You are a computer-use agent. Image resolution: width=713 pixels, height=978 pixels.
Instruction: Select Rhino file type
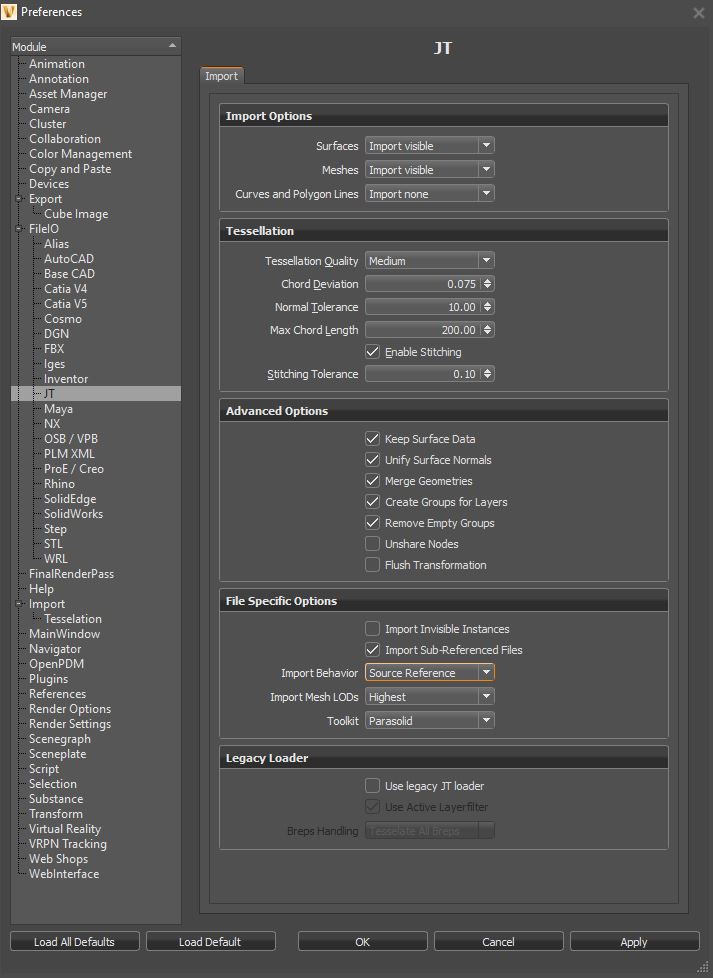[x=59, y=483]
